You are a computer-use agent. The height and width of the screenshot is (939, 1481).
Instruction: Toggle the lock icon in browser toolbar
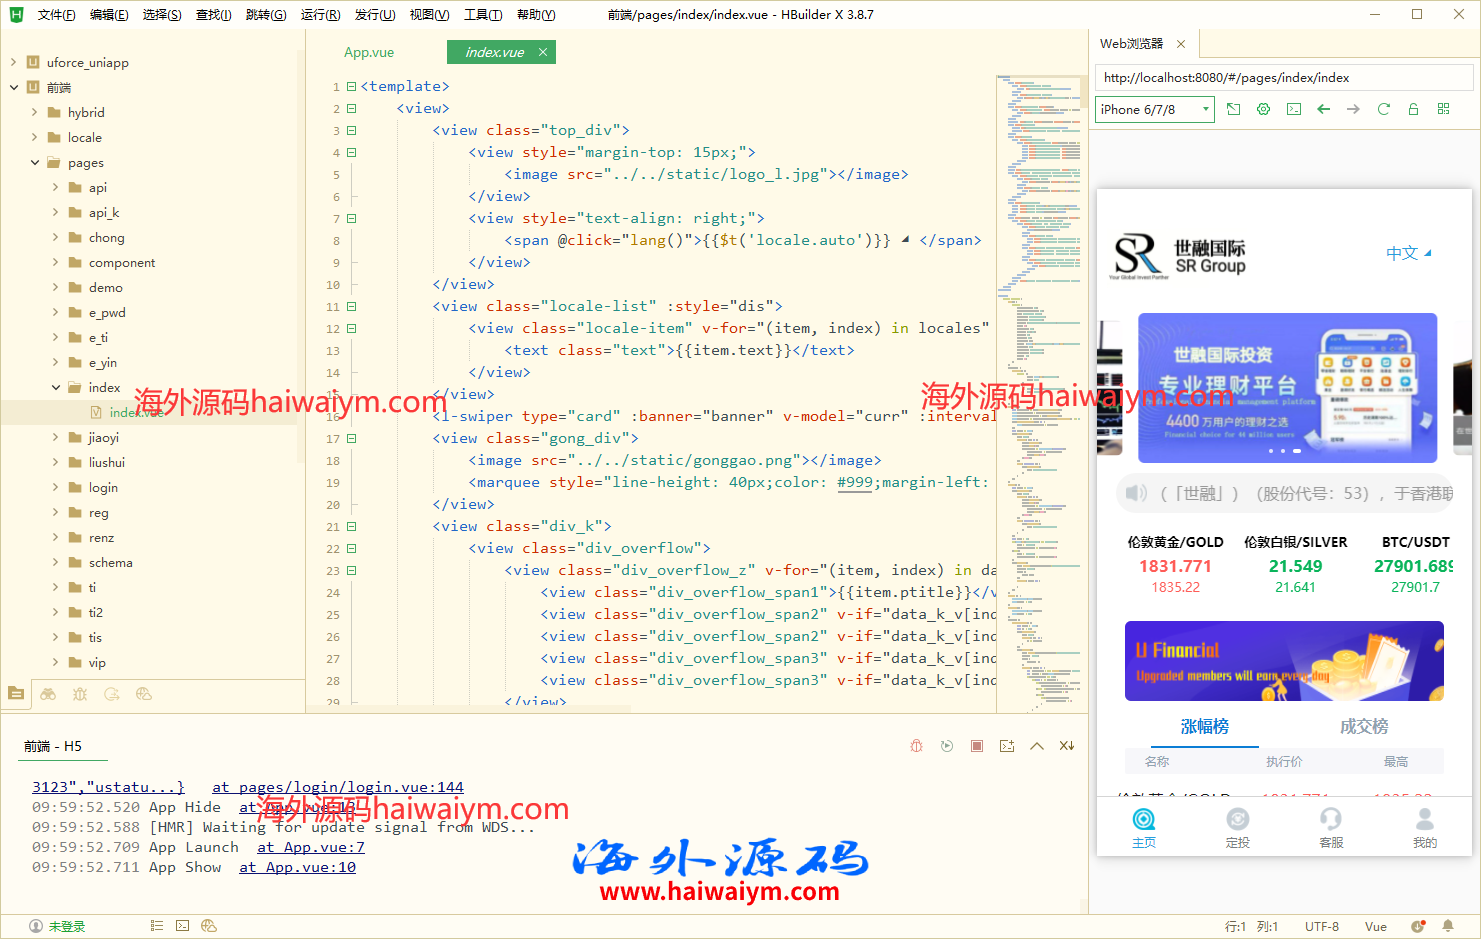(x=1413, y=109)
